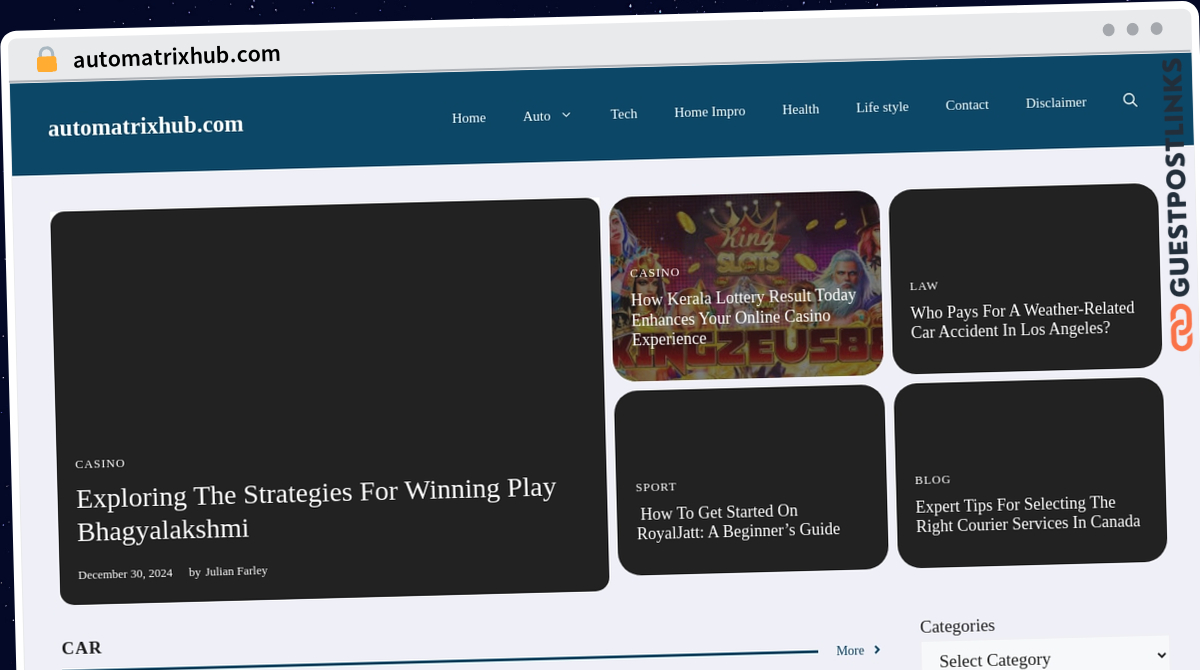Viewport: 1200px width, 670px height.
Task: Open article Exploring The Strategies For Winning Play Bhagyalakshmi
Action: tap(317, 508)
